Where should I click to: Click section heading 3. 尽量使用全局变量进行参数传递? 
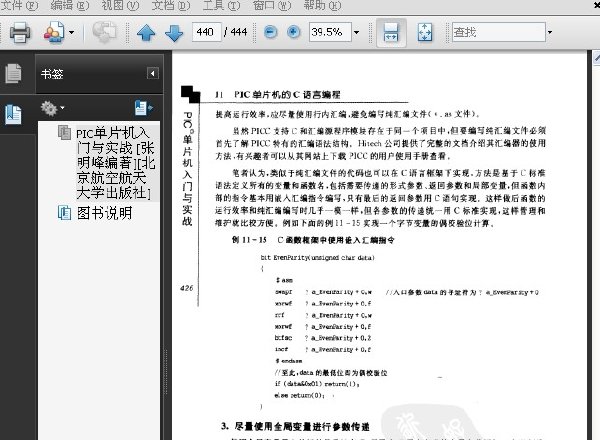point(295,427)
